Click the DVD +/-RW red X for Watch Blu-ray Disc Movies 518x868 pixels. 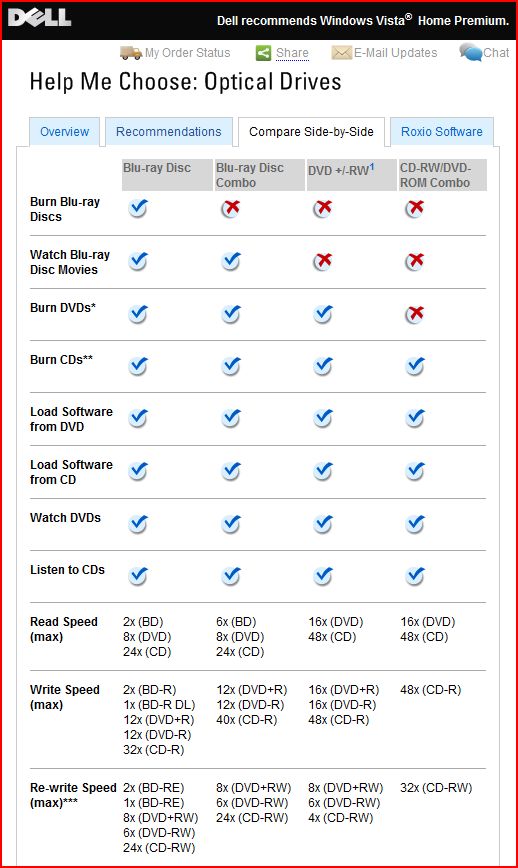click(323, 261)
